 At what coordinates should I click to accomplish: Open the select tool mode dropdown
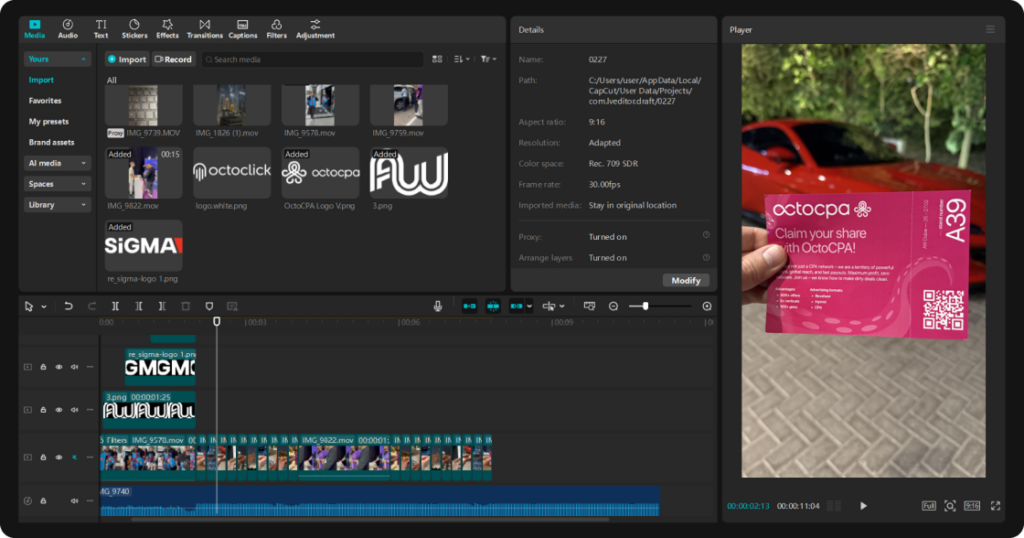pos(44,306)
